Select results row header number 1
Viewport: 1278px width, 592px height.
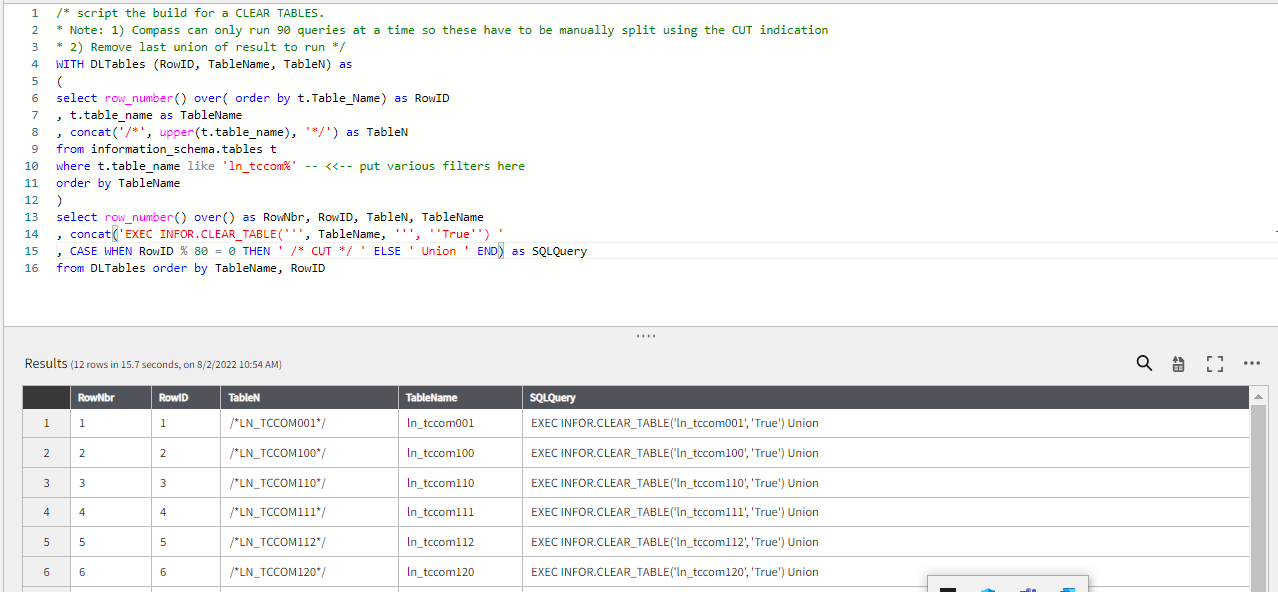tap(46, 423)
